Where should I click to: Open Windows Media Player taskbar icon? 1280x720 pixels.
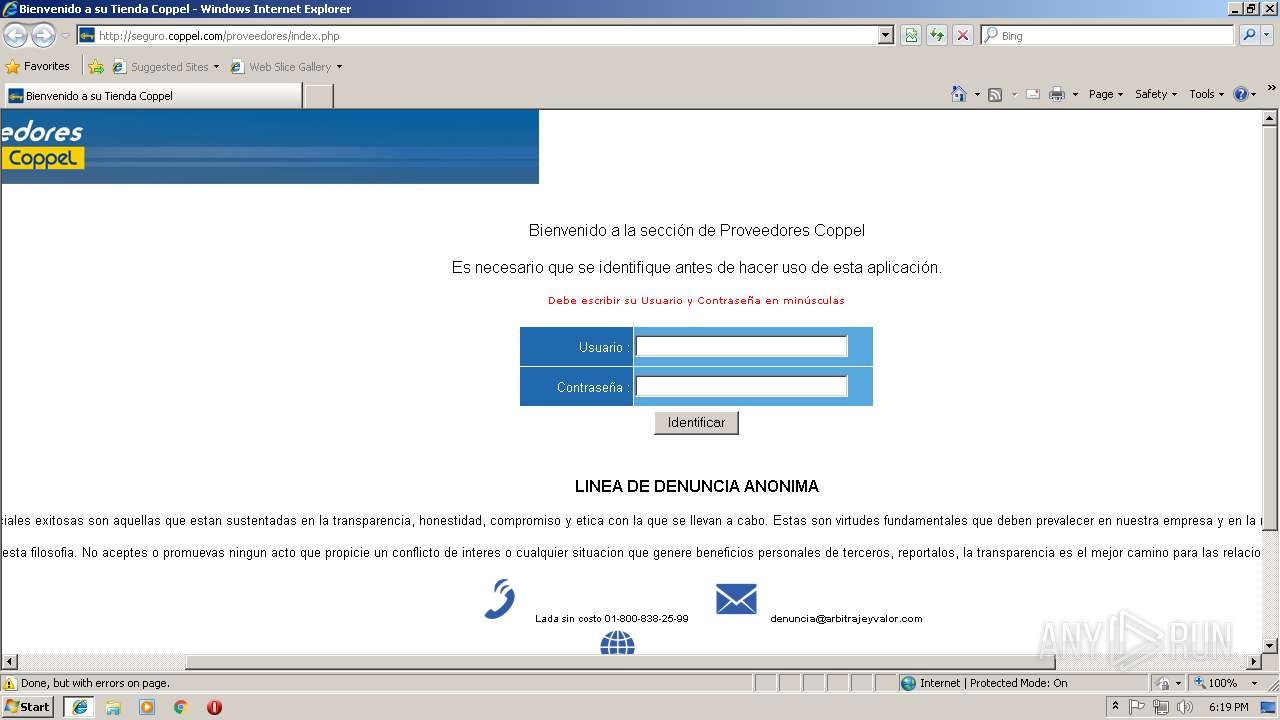pyautogui.click(x=147, y=707)
